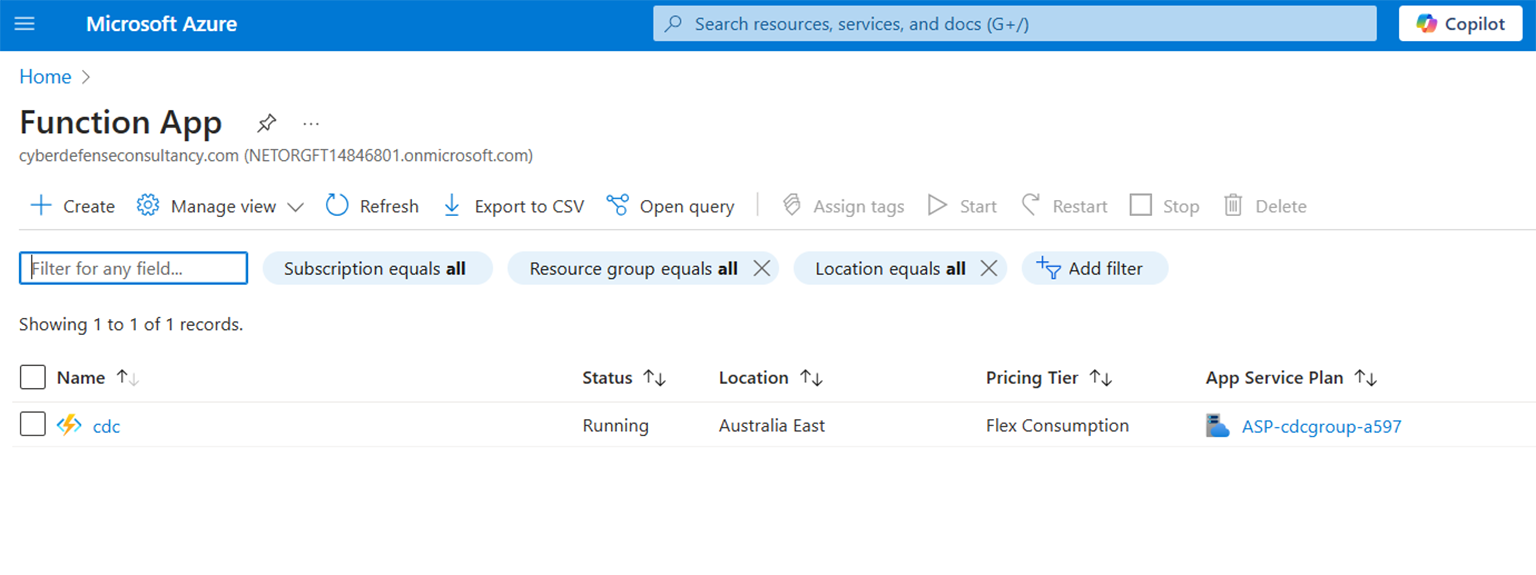Open the cdc function app

pos(106,426)
